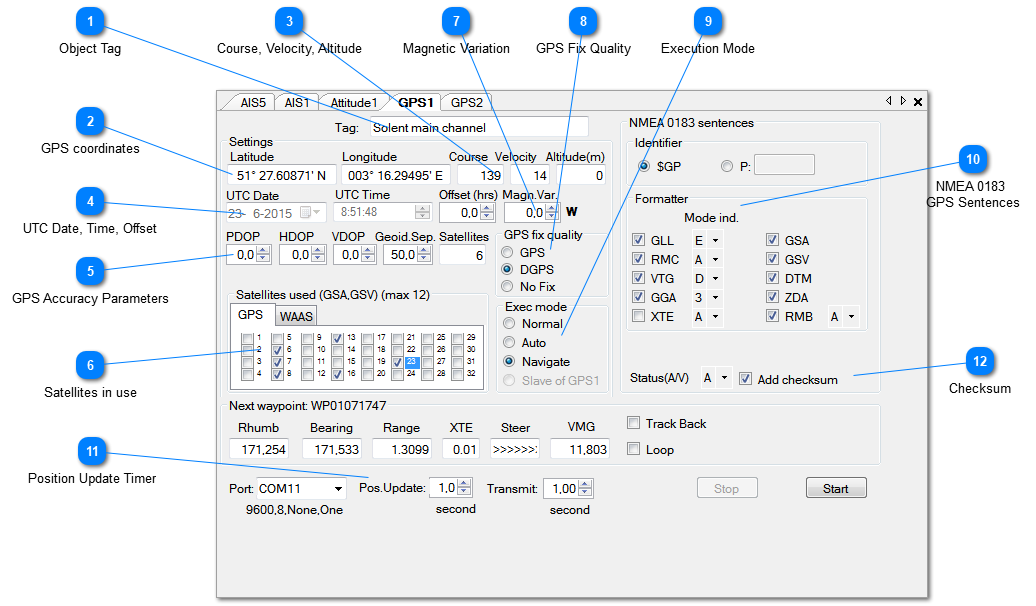
Task: Click callout badge 11 for Position Update Timer
Action: 92,452
